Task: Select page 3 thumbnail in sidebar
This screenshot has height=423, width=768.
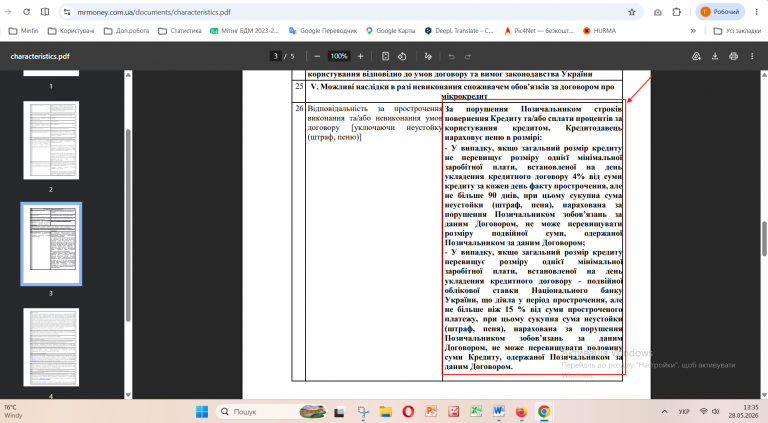Action: (x=51, y=243)
